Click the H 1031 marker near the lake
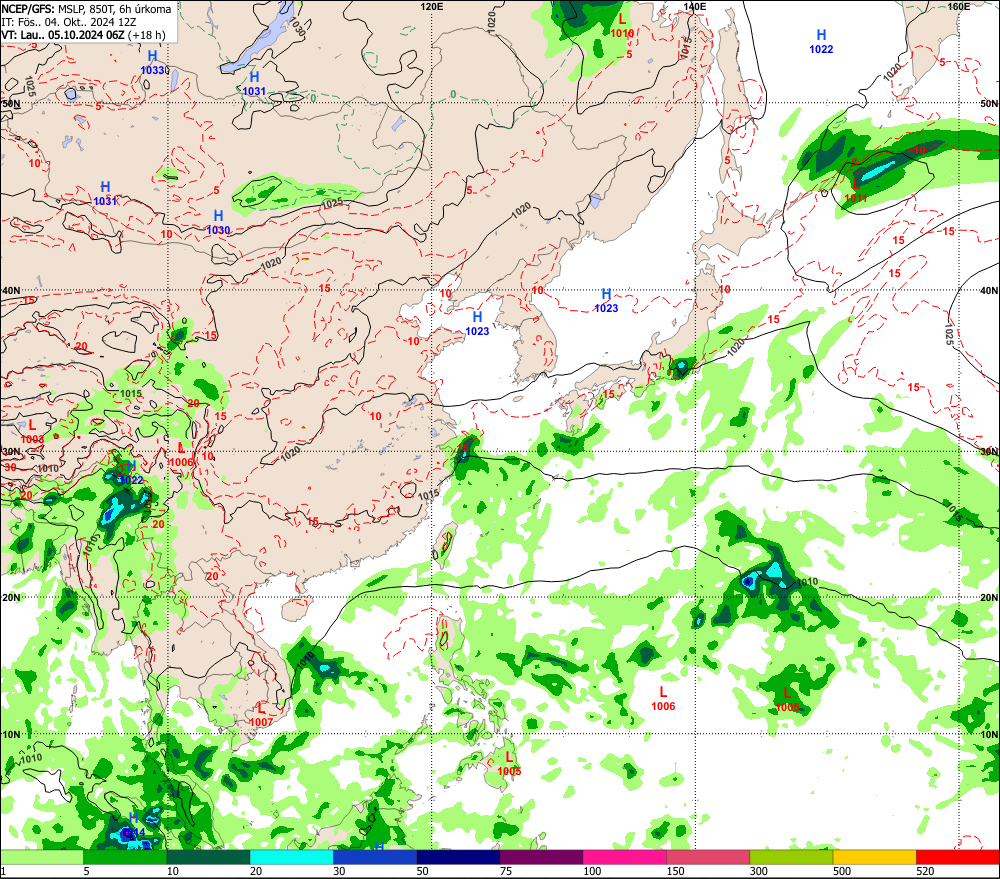 point(254,84)
